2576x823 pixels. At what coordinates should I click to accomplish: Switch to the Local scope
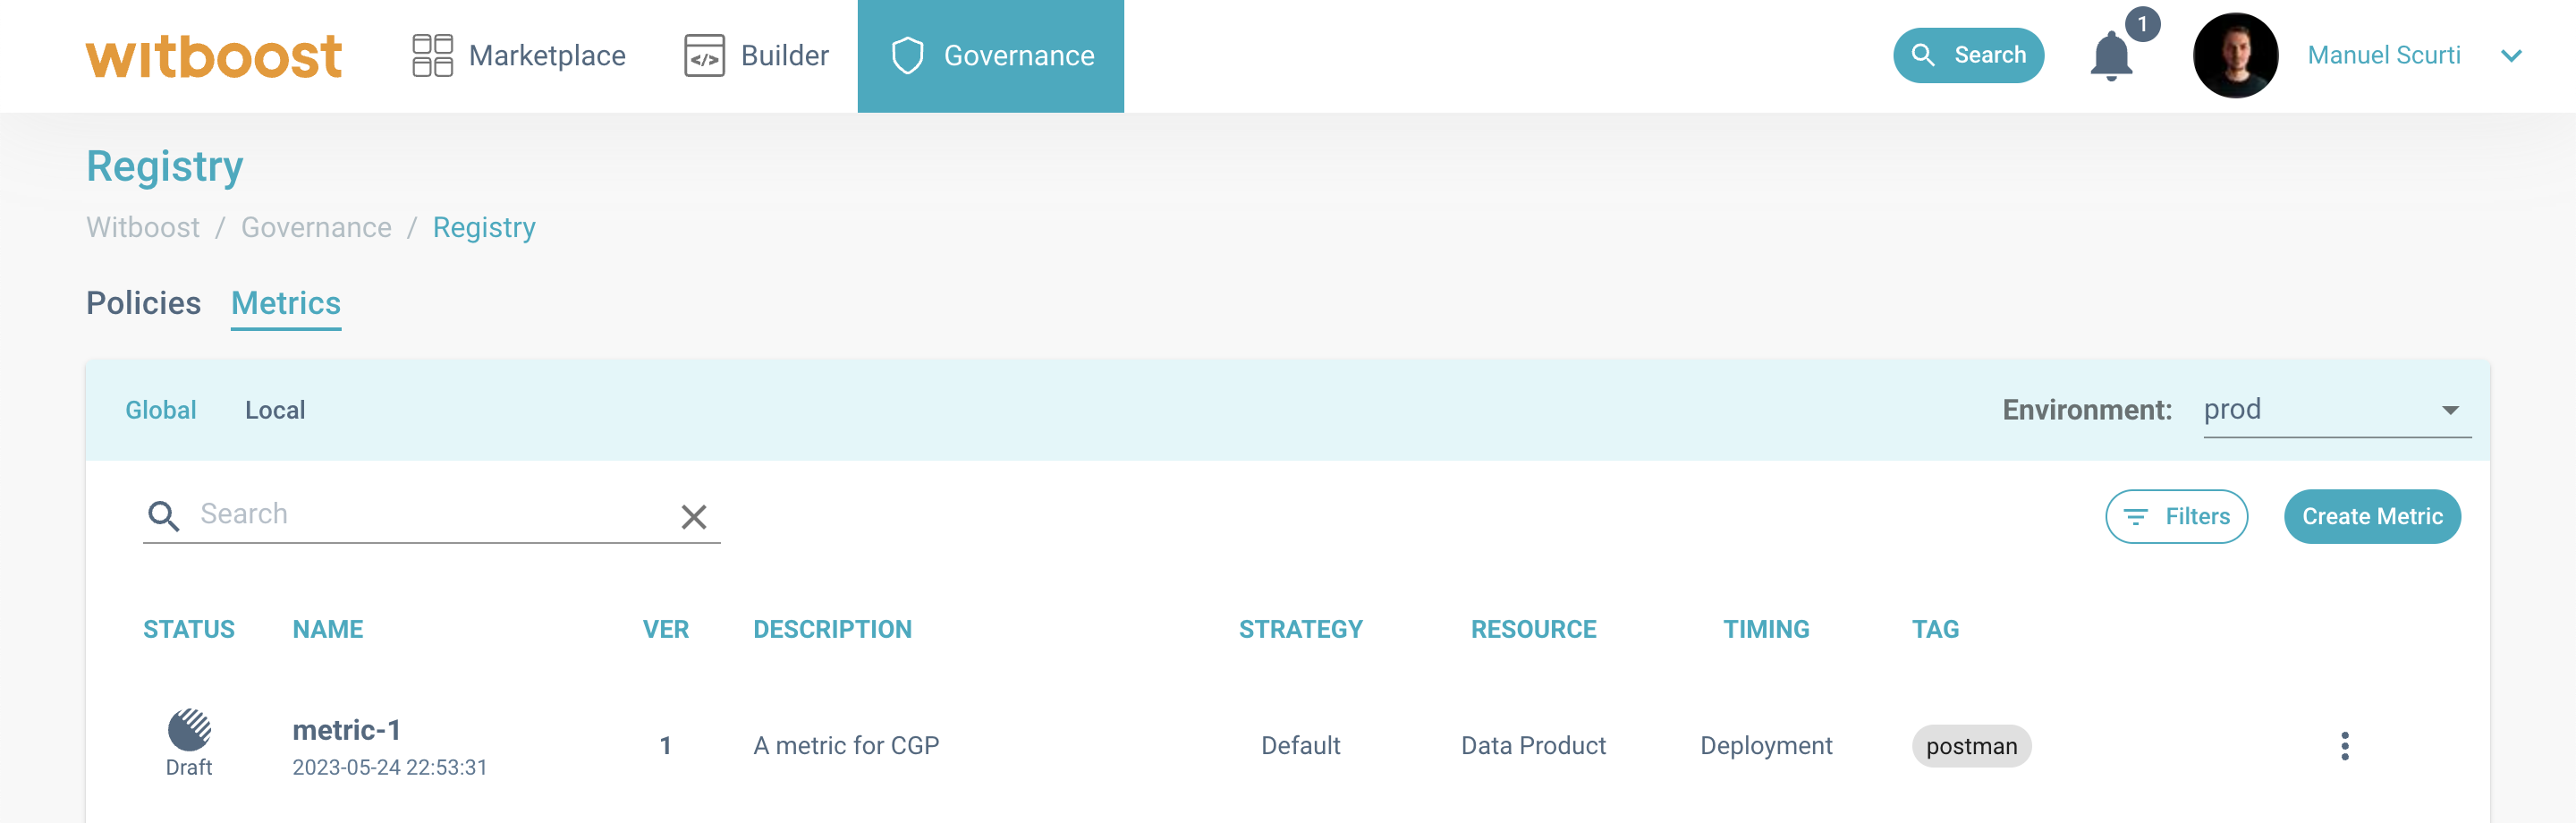point(275,410)
